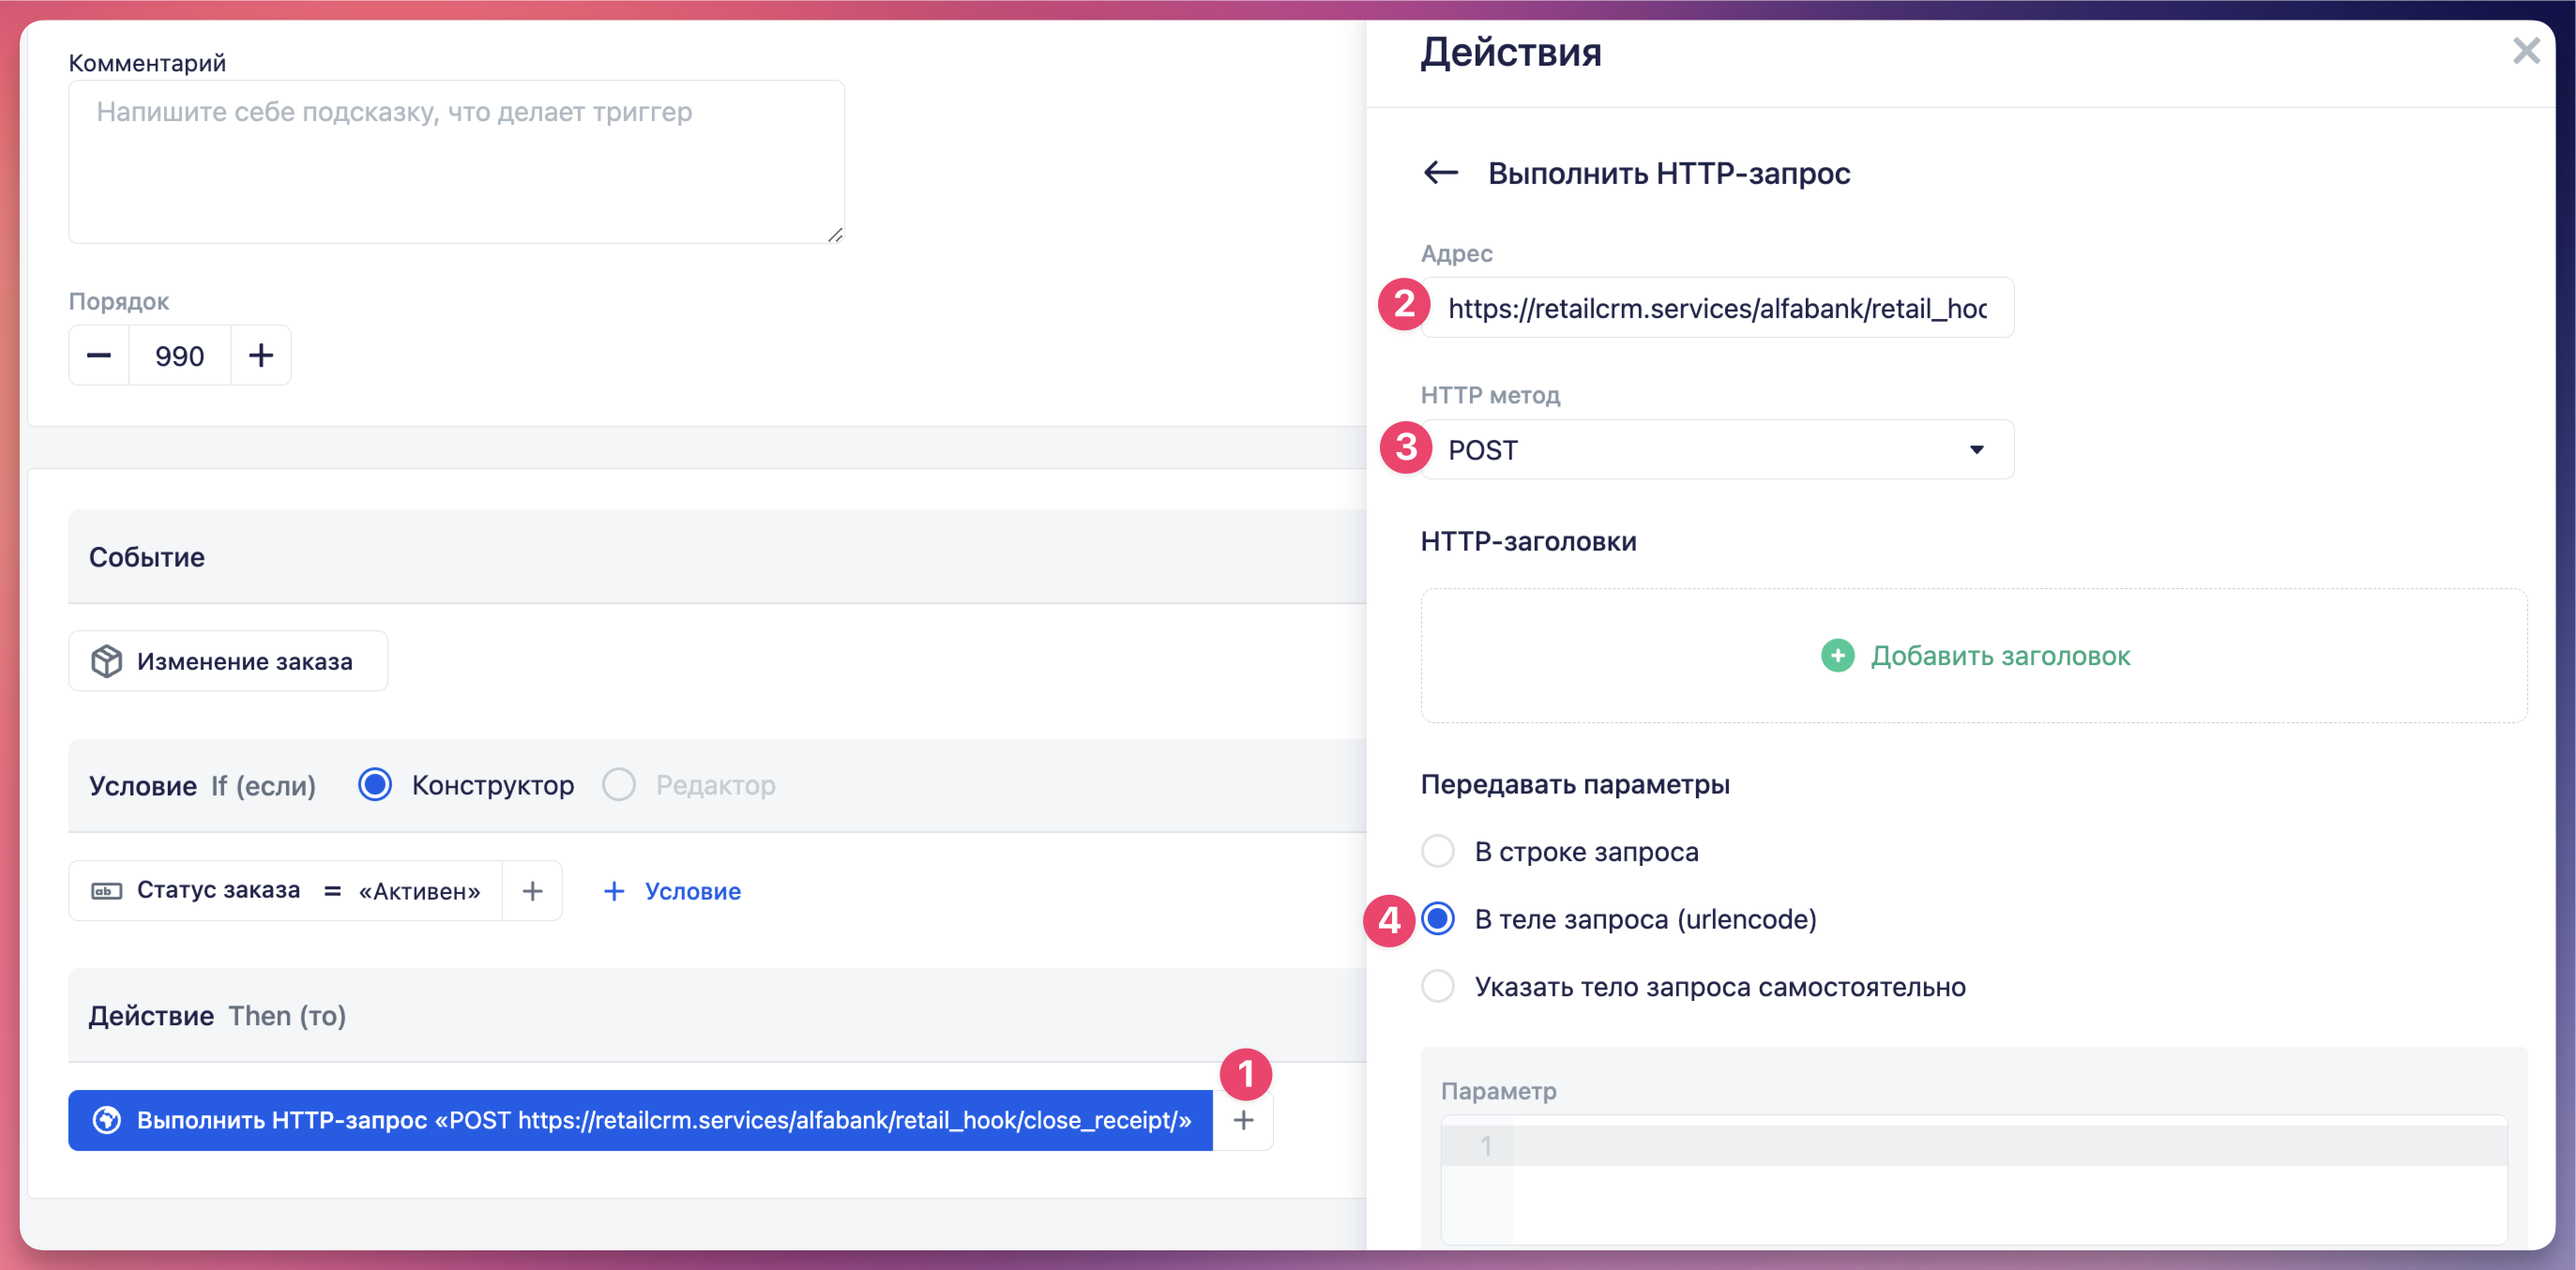Click the Добавить заголовок link text
Viewport: 2576px width, 1270px height.
pos(2000,656)
